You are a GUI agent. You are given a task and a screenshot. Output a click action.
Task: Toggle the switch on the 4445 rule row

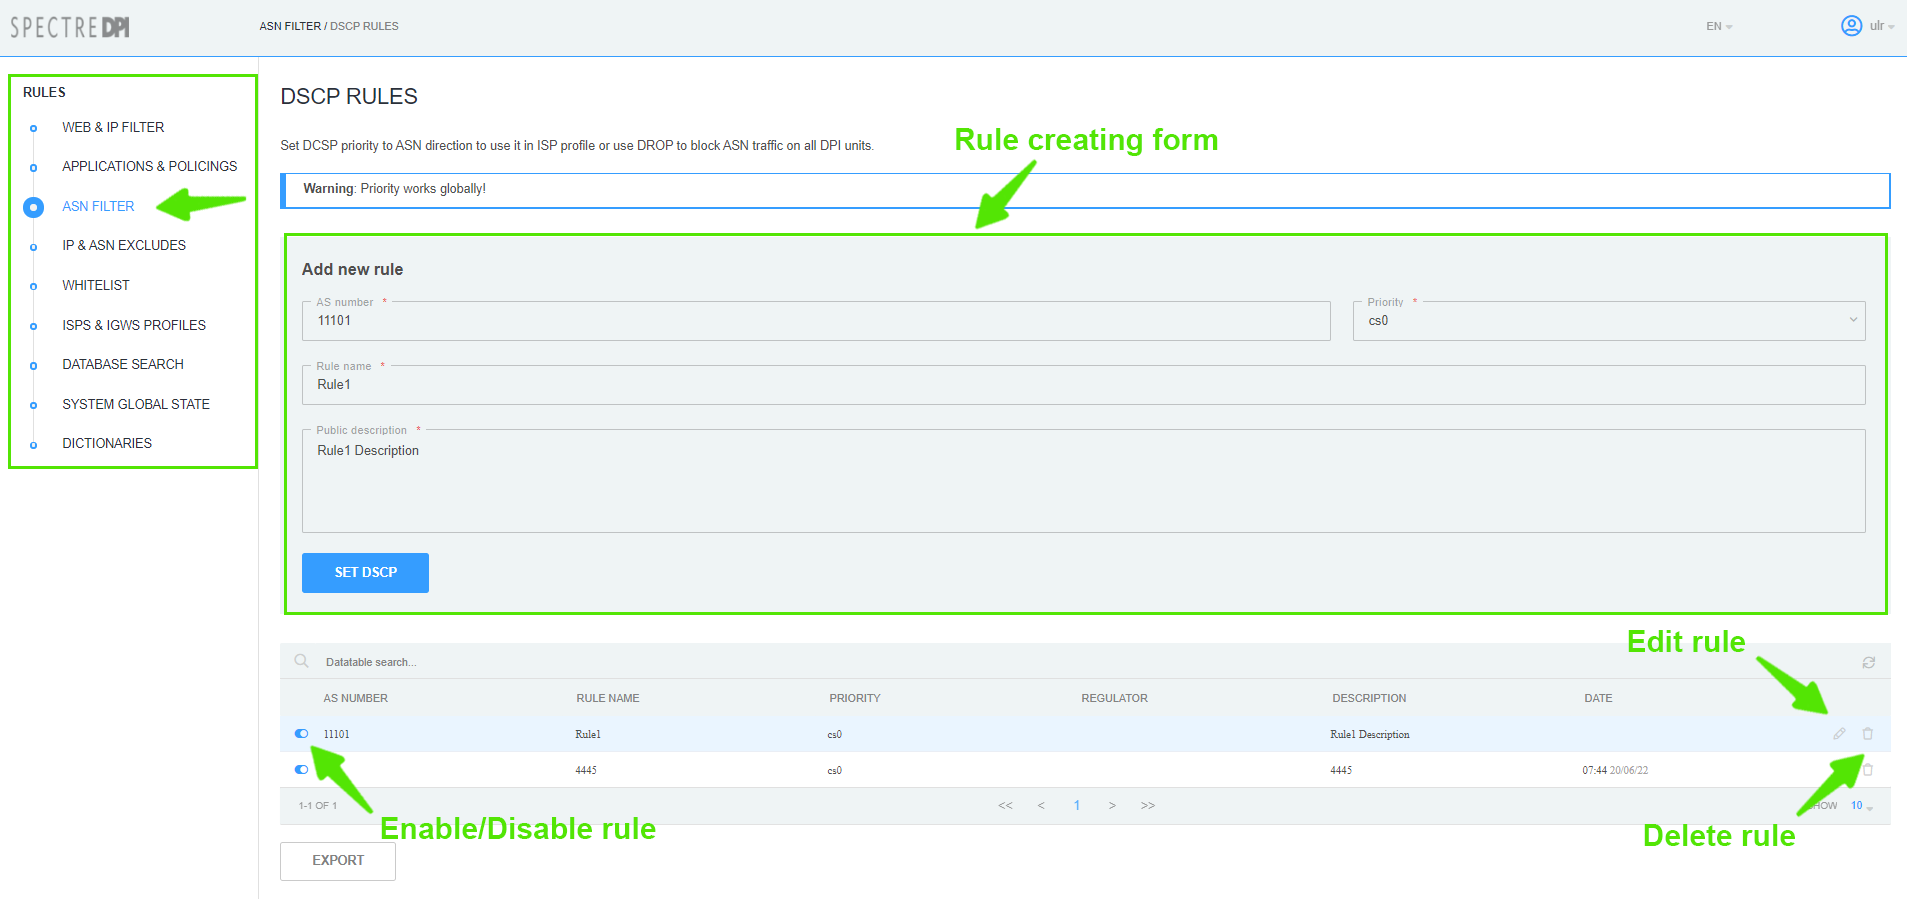point(301,770)
